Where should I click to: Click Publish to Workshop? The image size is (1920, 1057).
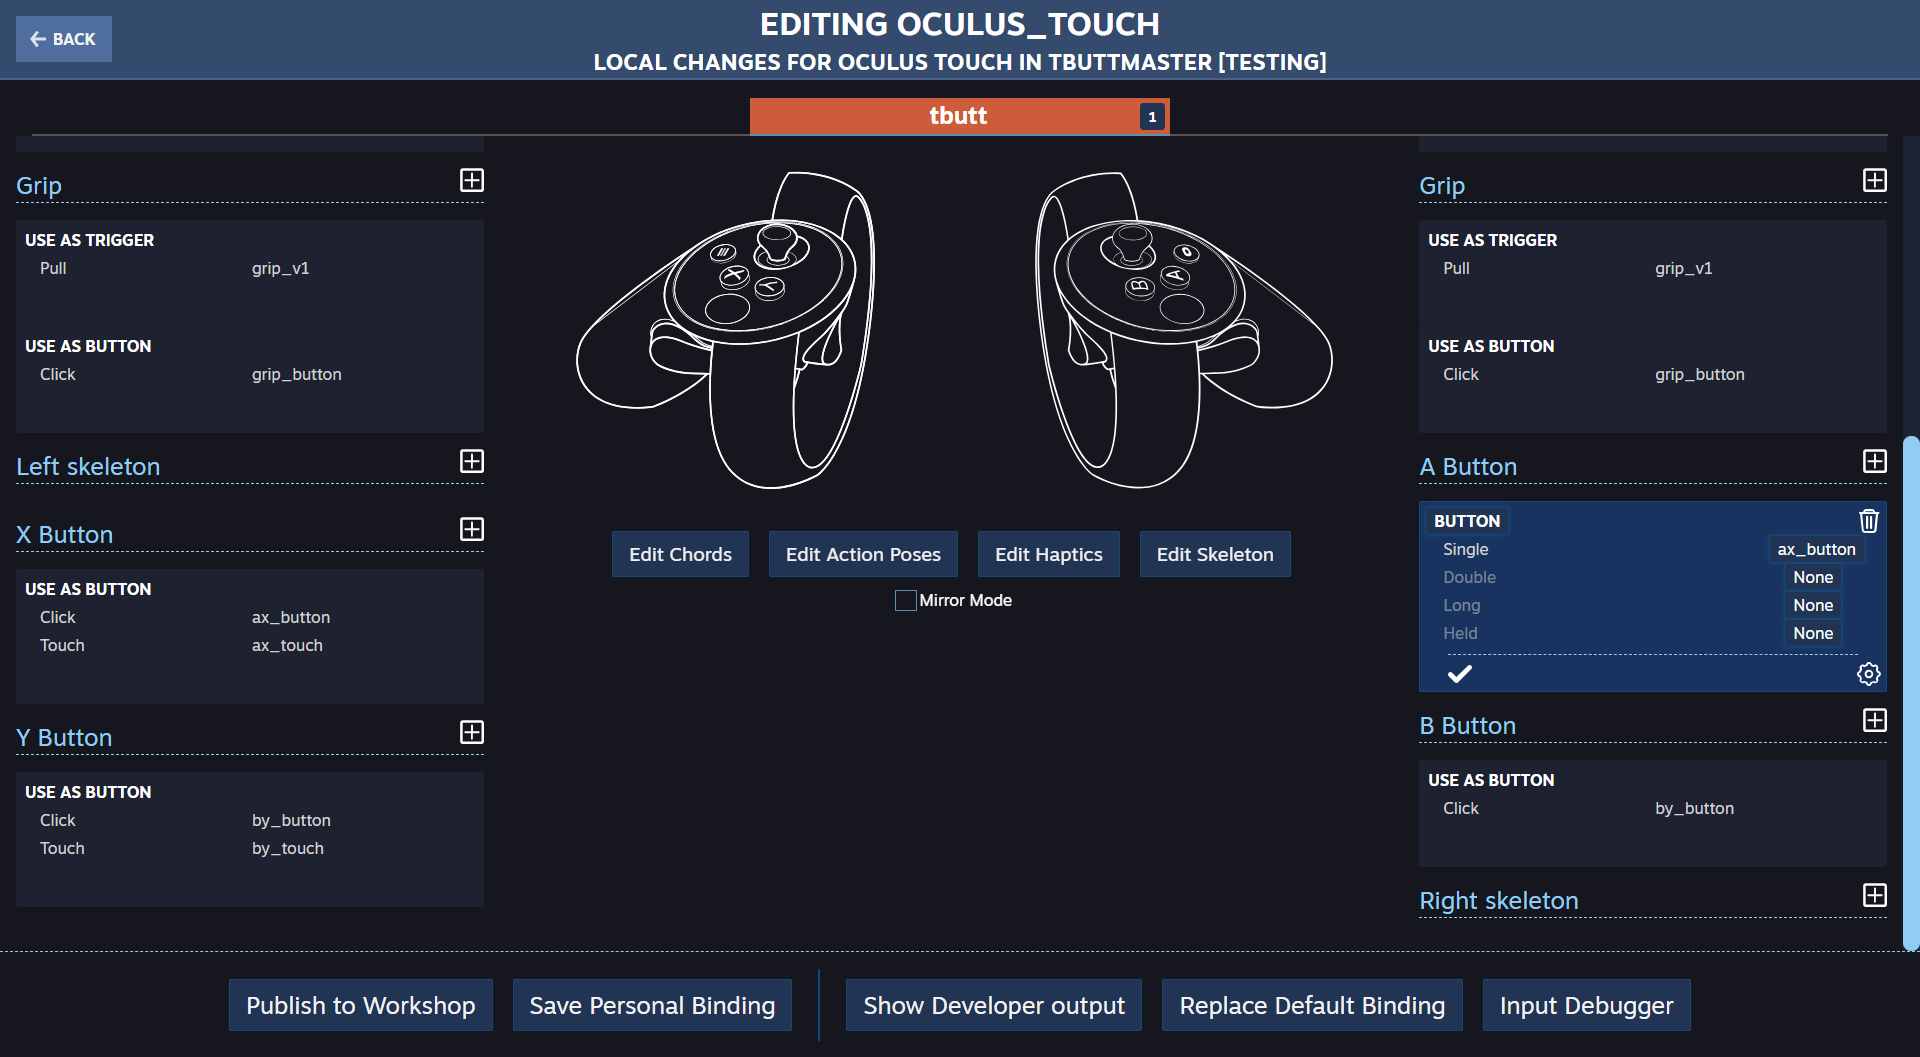(x=361, y=1005)
